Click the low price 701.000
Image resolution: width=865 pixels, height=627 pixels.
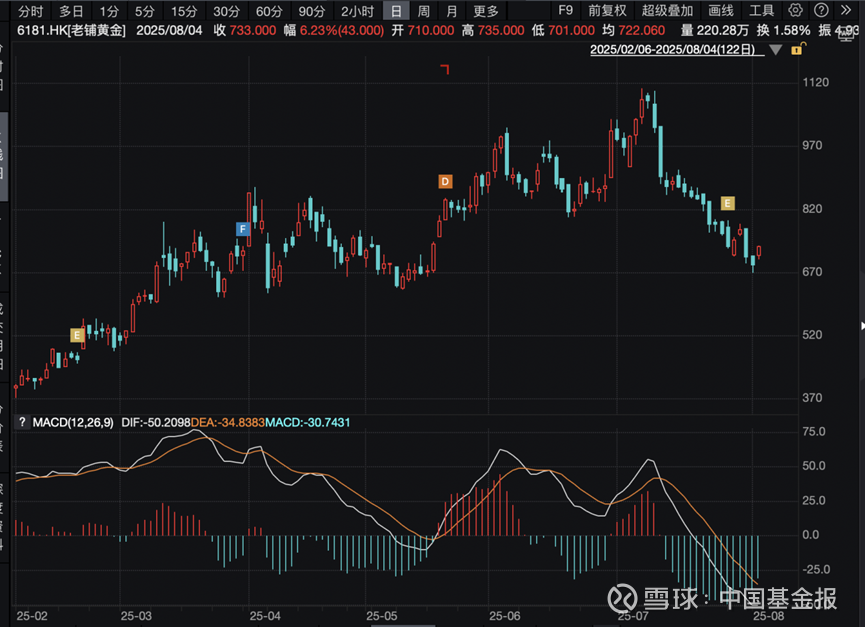[572, 30]
